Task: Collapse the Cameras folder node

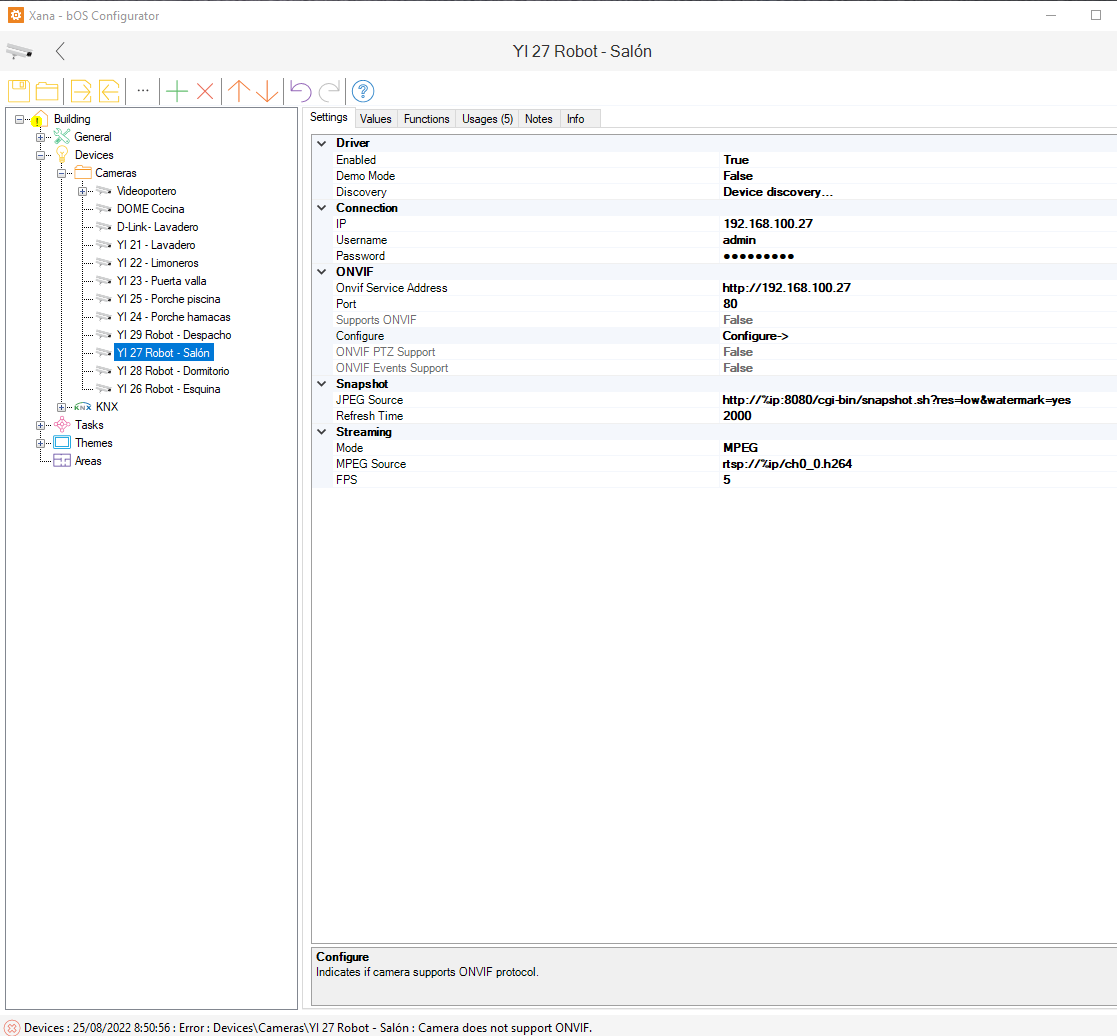Action: coord(61,173)
